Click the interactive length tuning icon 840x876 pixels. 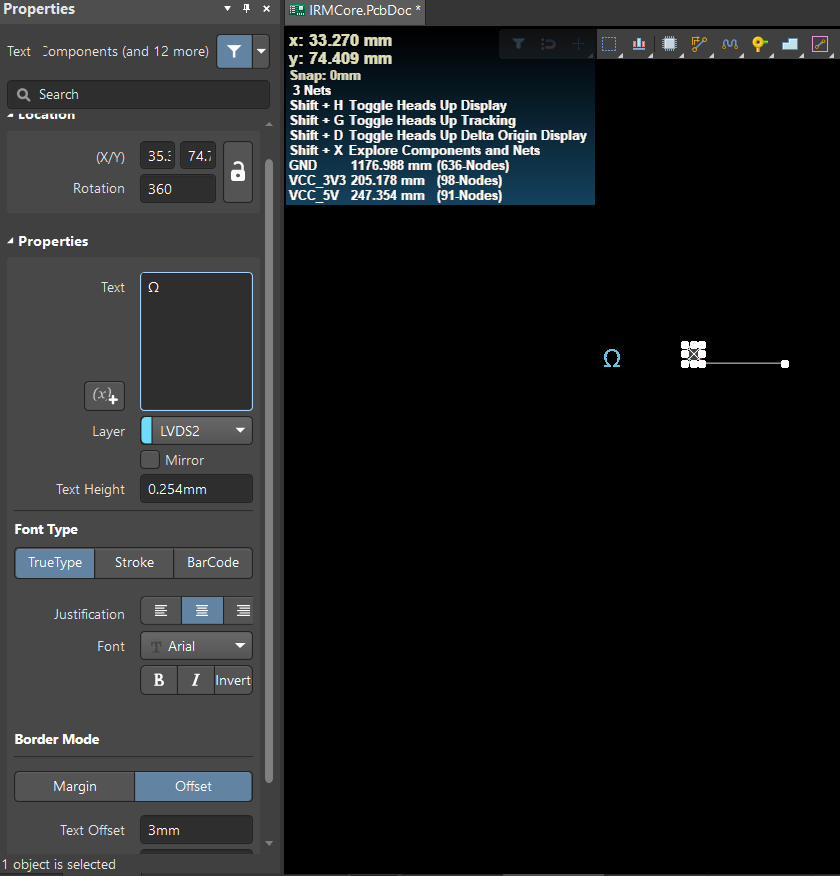point(730,44)
